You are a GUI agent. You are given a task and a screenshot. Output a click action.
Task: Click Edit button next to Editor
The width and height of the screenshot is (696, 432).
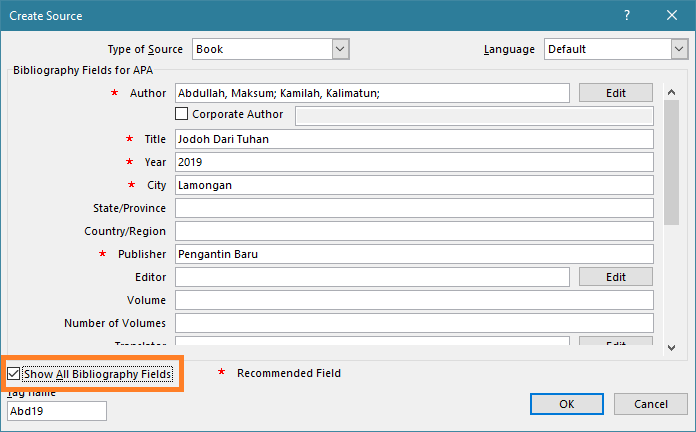click(616, 277)
